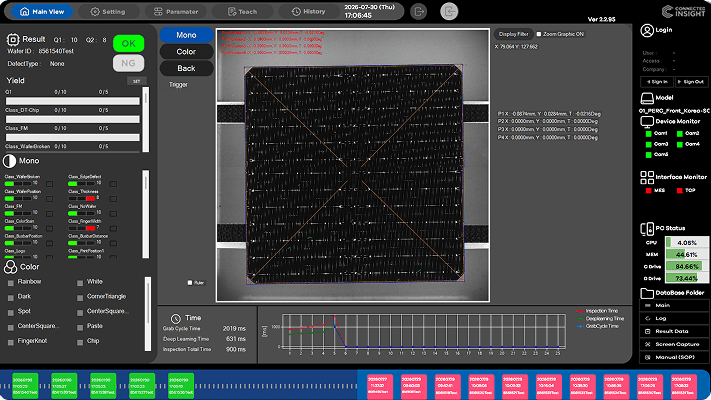Enable the Rainbow color defect checkbox

[x=11, y=283]
